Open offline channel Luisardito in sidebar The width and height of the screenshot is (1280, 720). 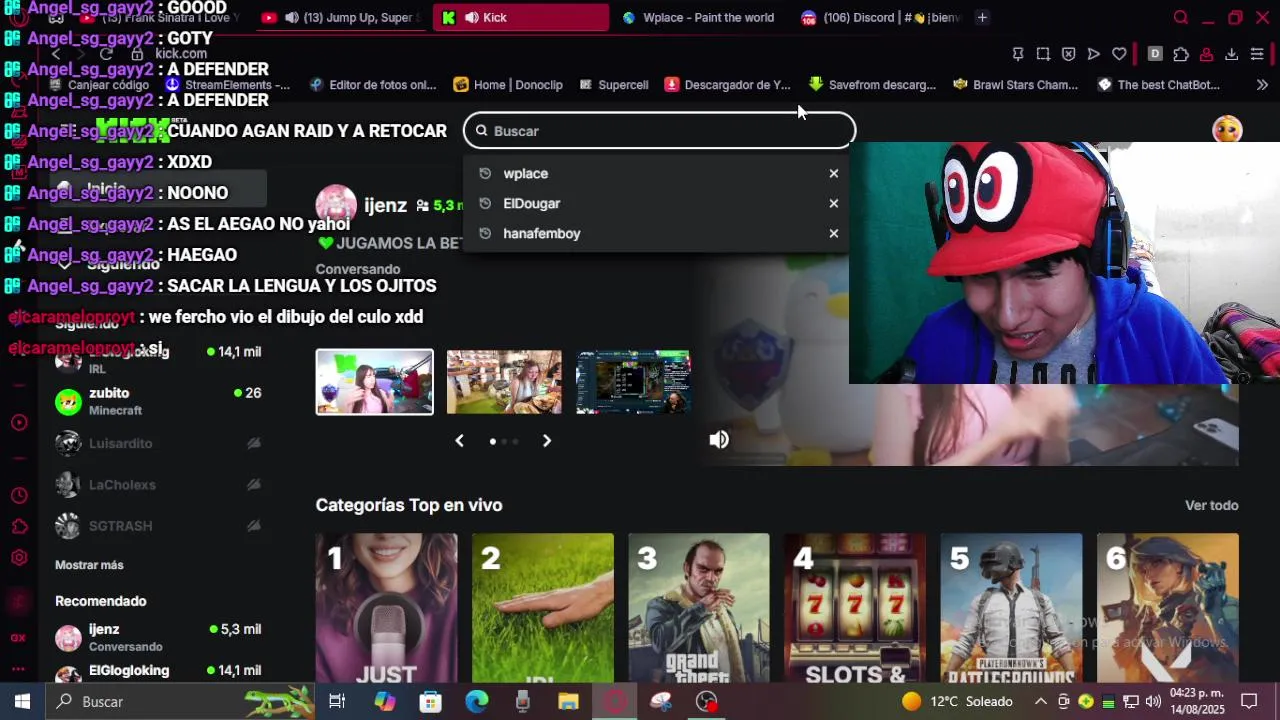158,443
